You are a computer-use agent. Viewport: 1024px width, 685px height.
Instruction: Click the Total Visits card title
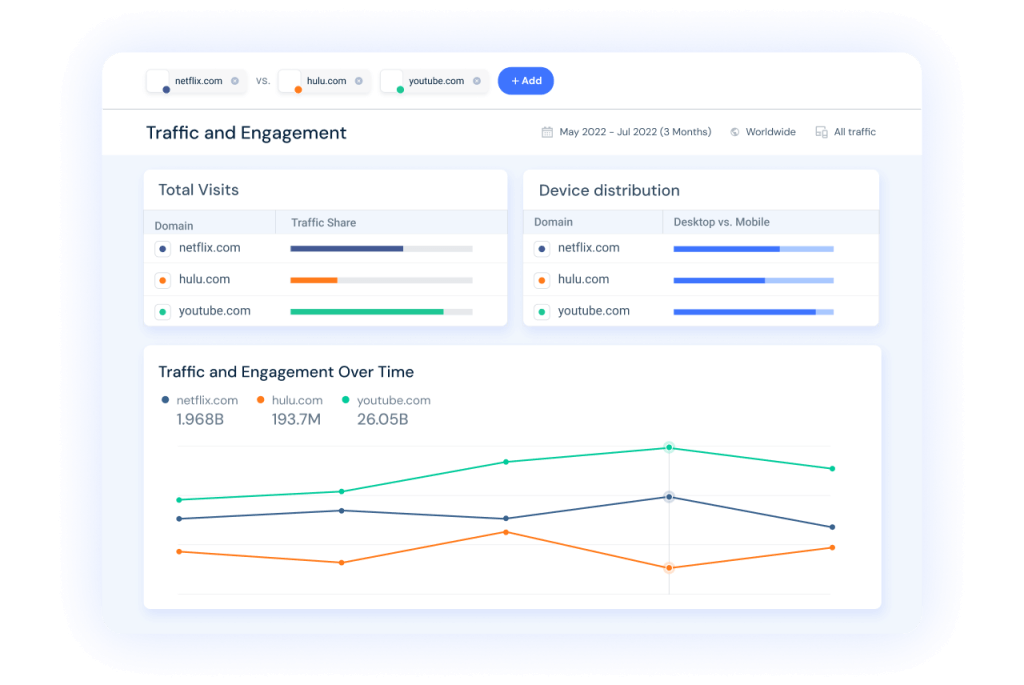199,190
